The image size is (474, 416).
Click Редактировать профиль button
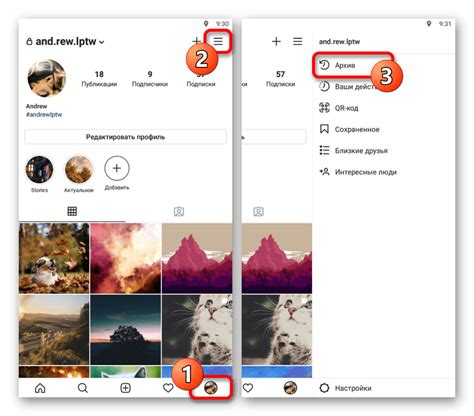(125, 137)
